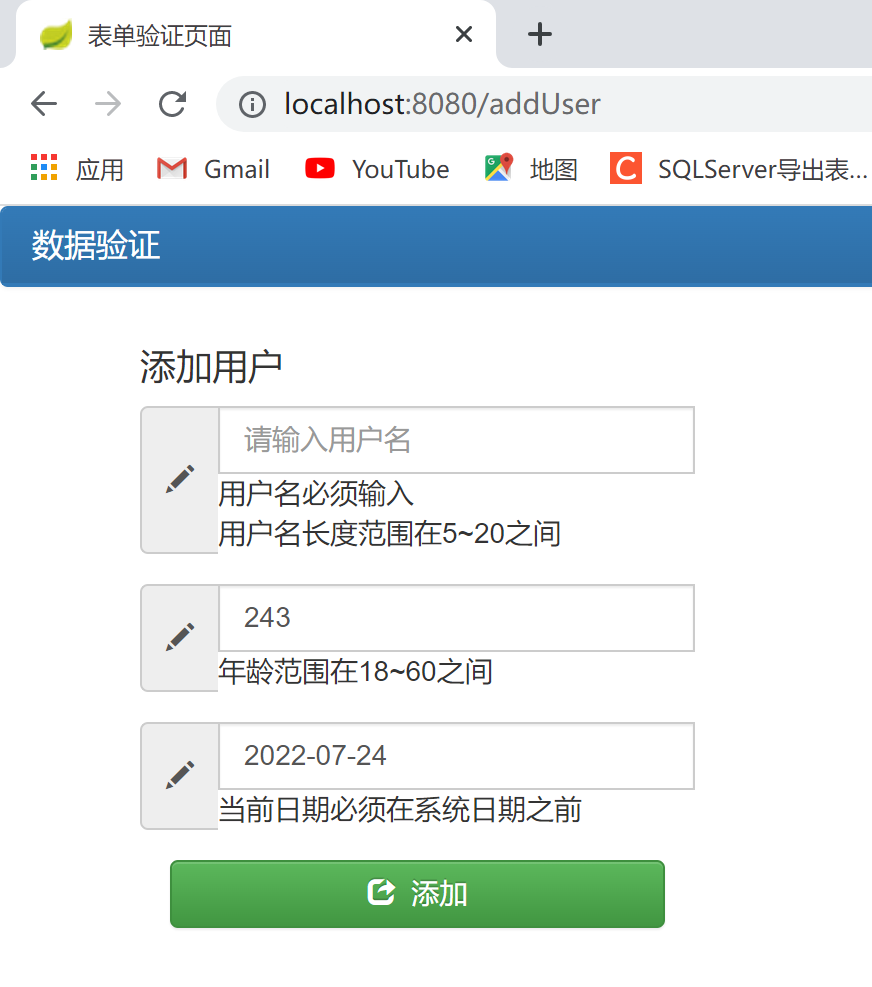Click the date field showing 2022-07-24
Viewport: 872px width, 987px height.
[x=456, y=756]
